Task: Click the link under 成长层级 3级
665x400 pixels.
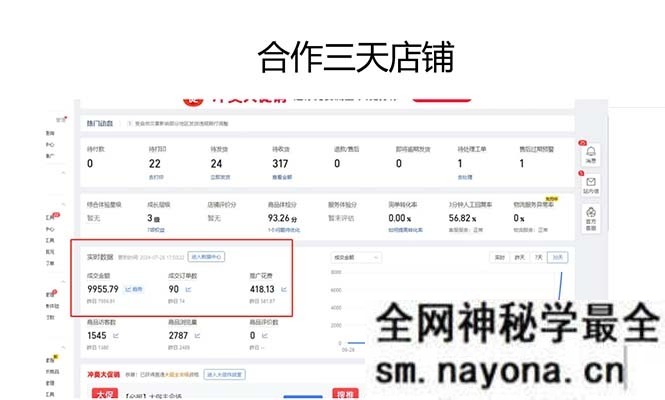Action: click(x=156, y=230)
